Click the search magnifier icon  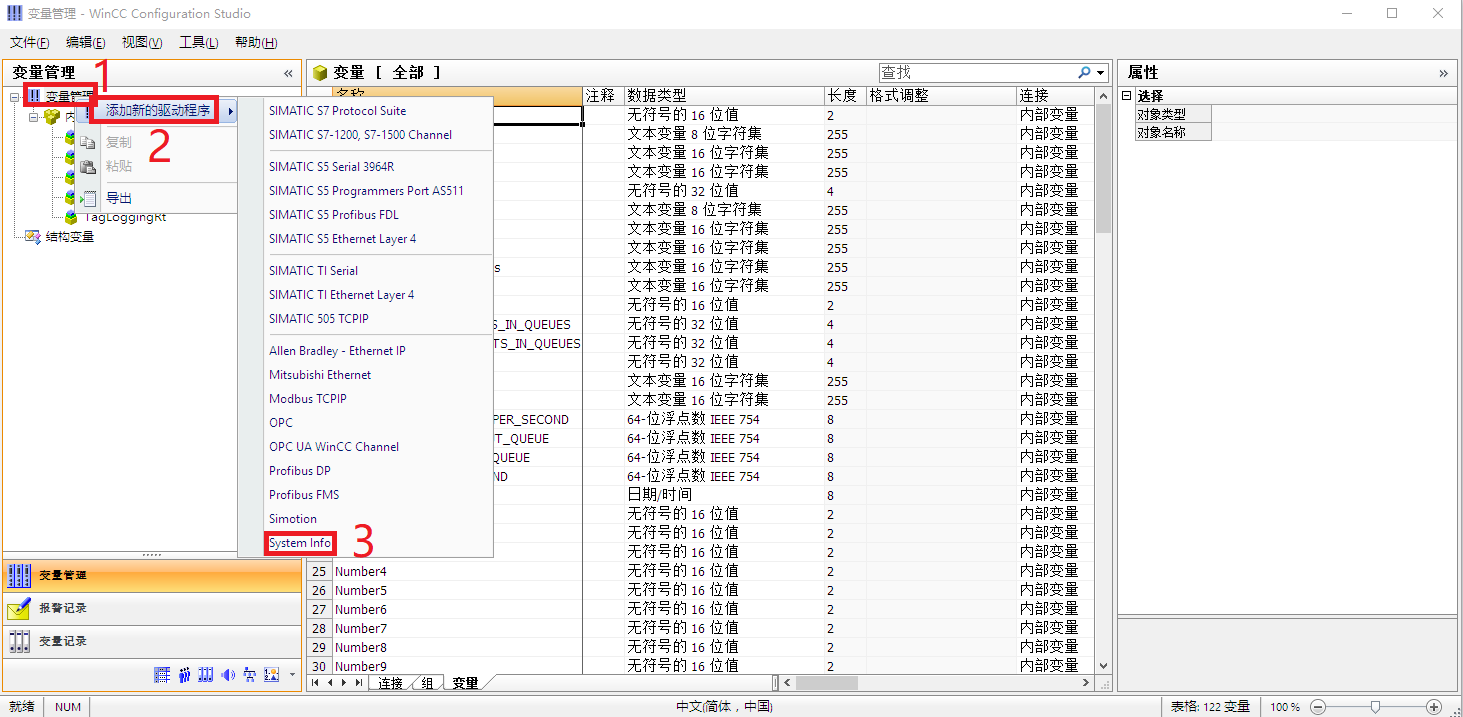click(1084, 73)
